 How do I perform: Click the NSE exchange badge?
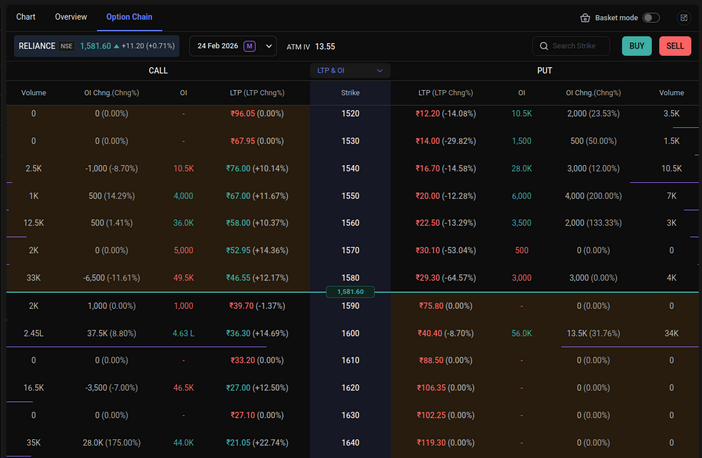pos(66,46)
